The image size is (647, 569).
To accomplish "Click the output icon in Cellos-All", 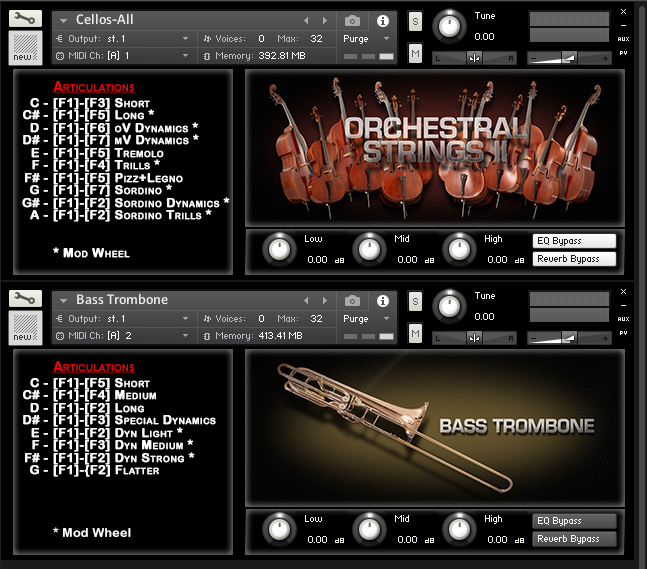I will (x=59, y=38).
